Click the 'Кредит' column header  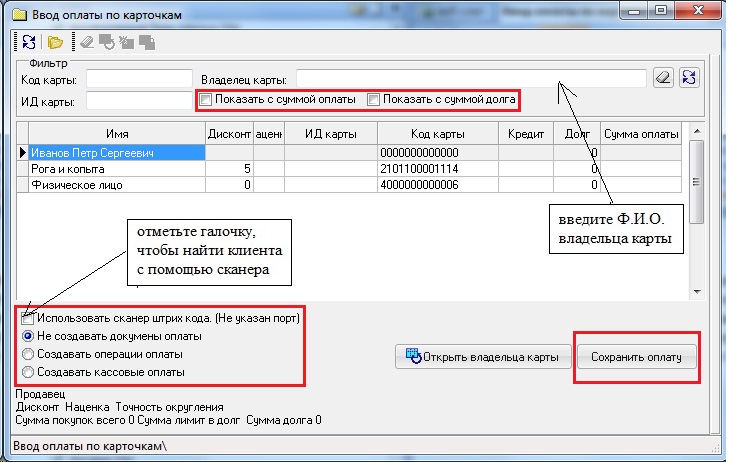(x=526, y=134)
